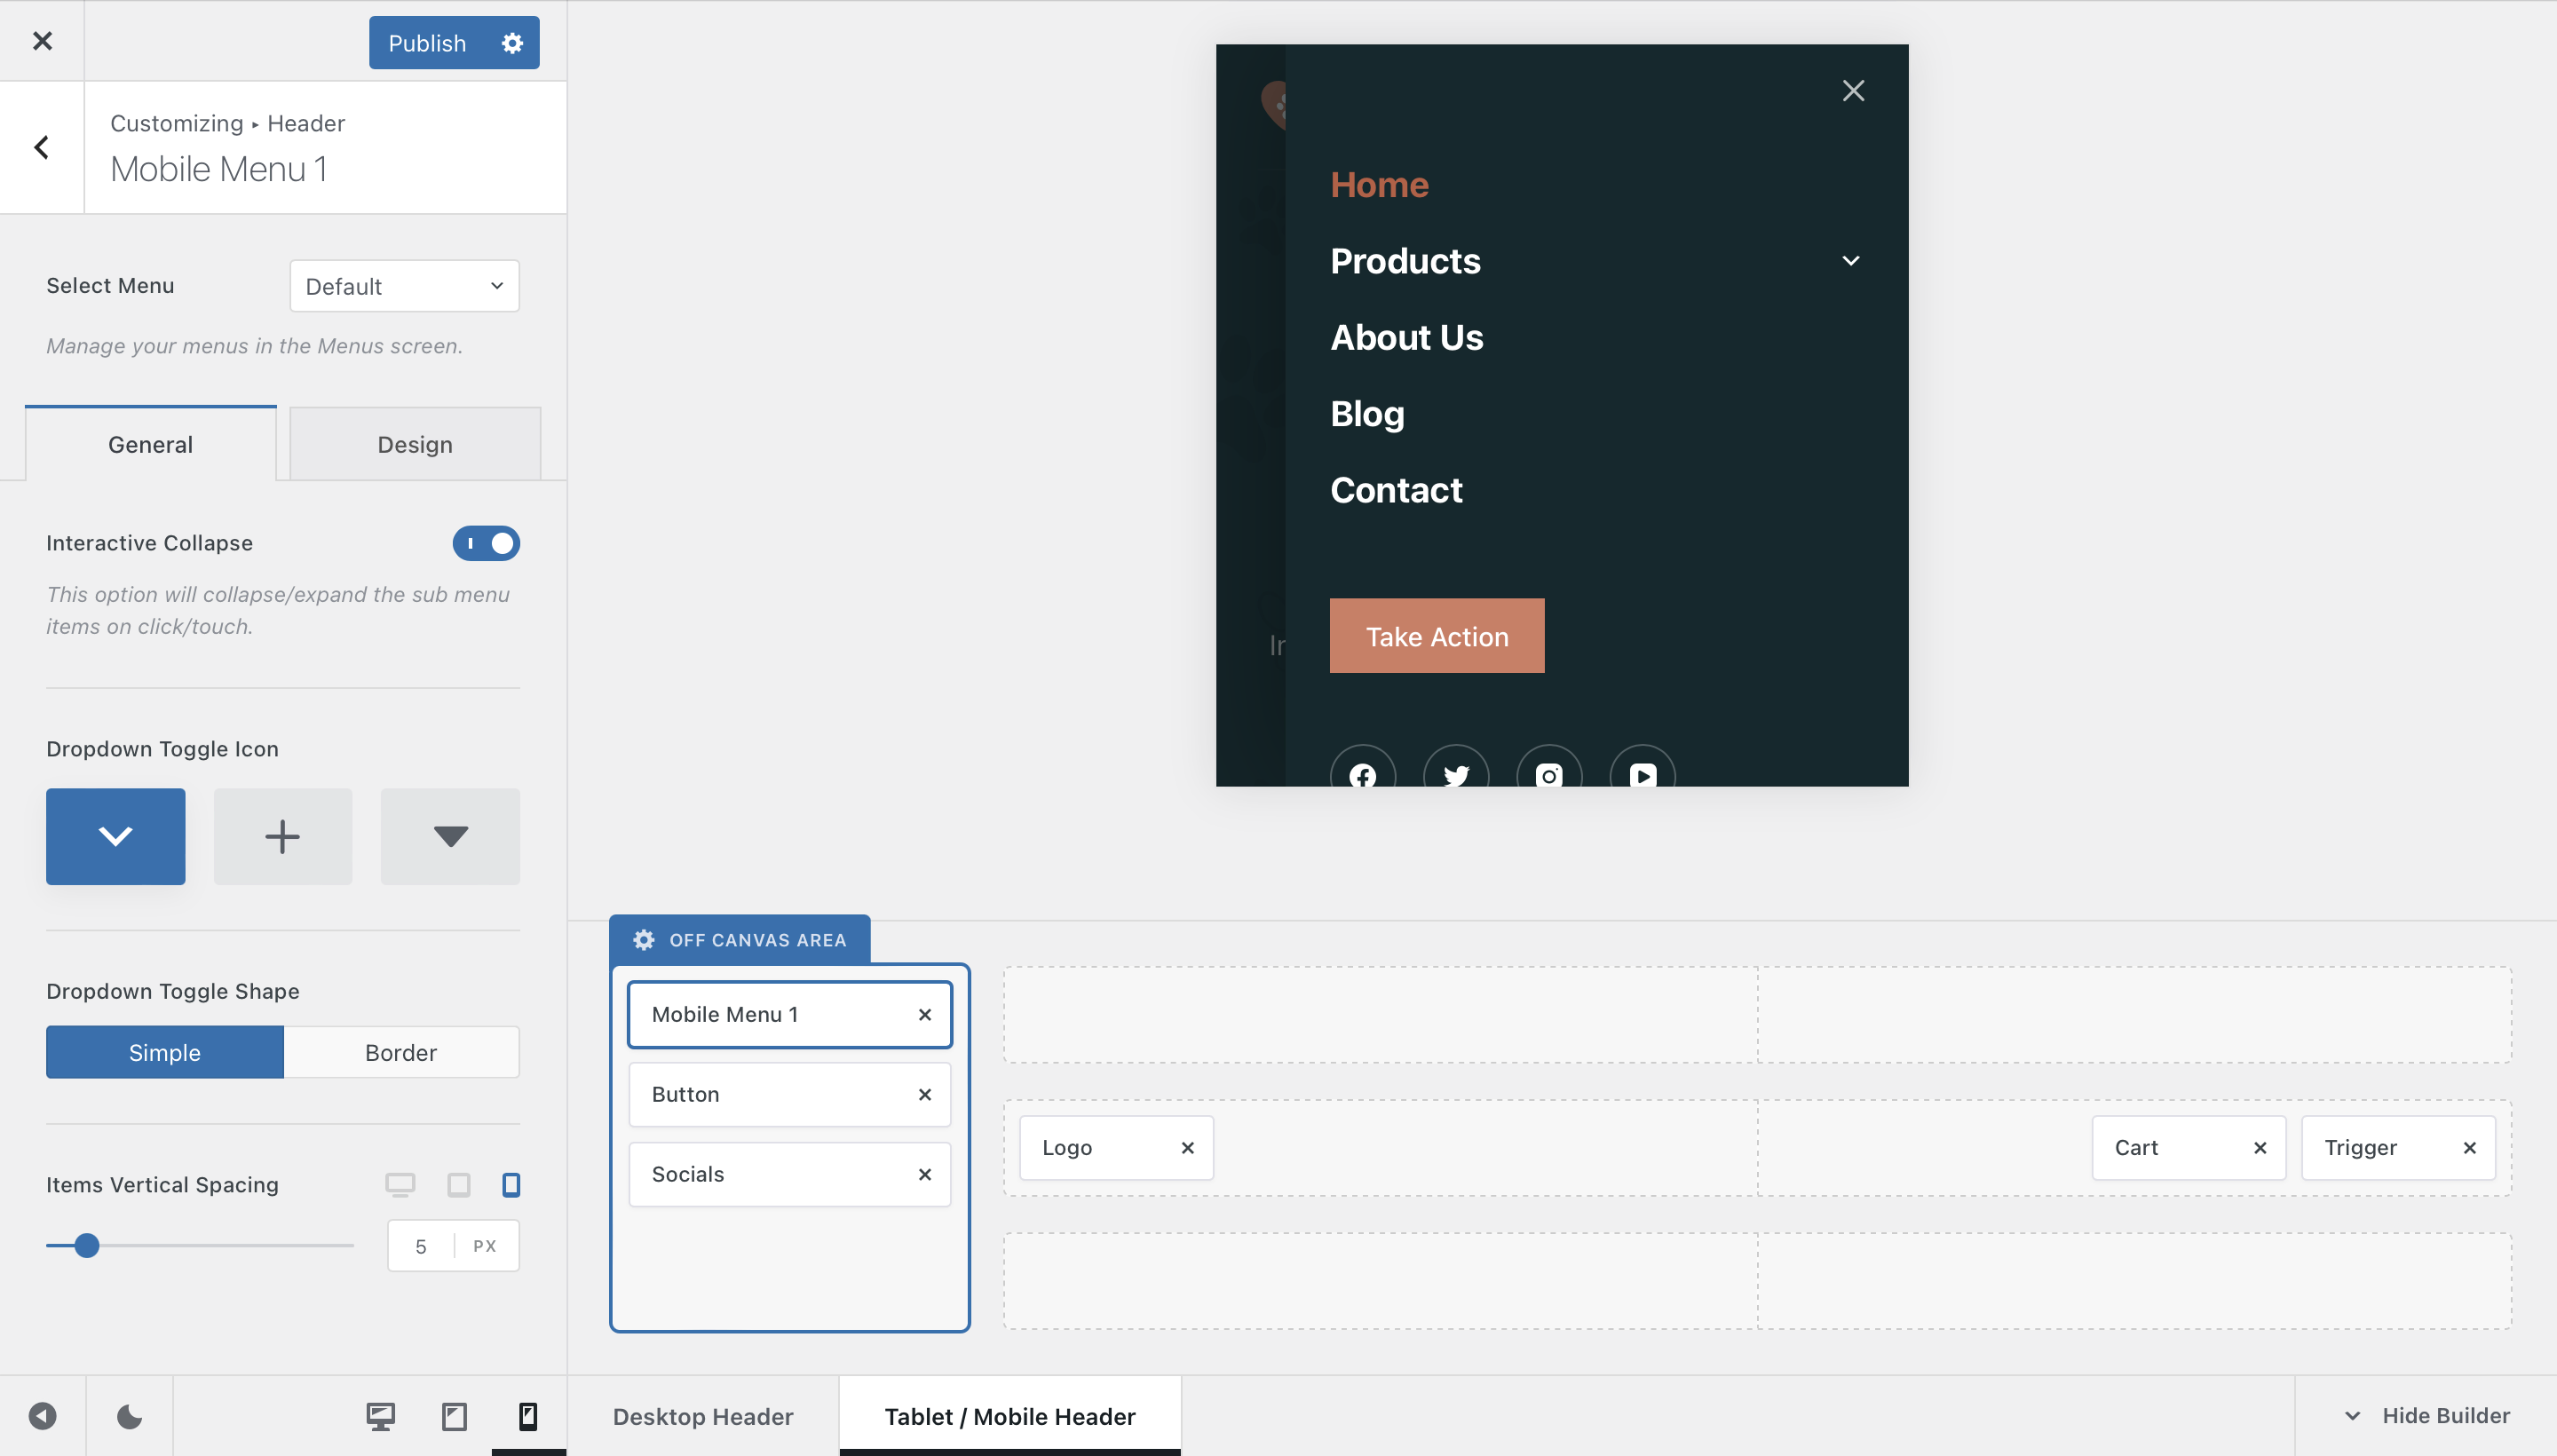This screenshot has width=2557, height=1456.
Task: Click Contact in the preview menu
Action: pos(1396,490)
